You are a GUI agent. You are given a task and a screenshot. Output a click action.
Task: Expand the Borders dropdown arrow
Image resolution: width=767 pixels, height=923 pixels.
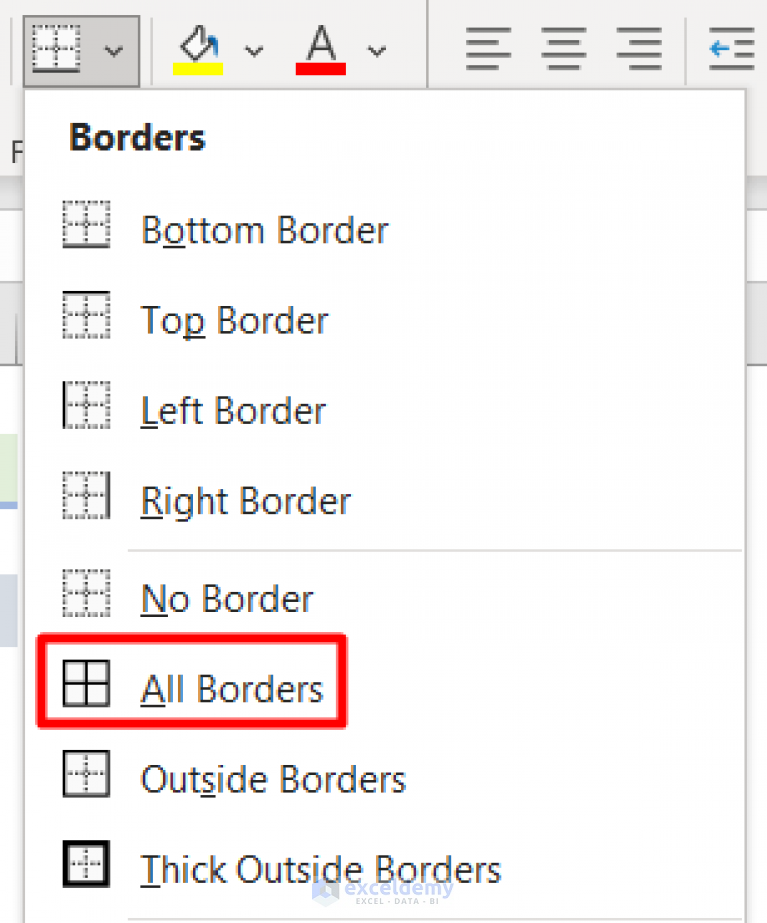tap(113, 50)
